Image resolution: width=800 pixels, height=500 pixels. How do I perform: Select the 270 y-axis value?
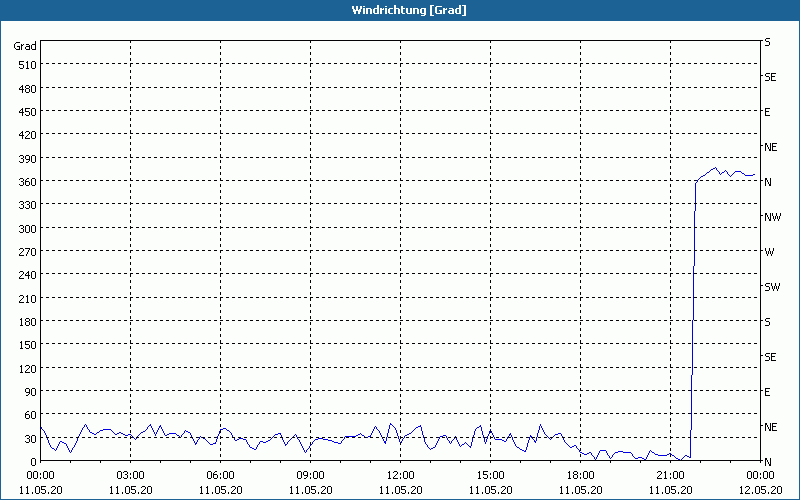(x=28, y=252)
